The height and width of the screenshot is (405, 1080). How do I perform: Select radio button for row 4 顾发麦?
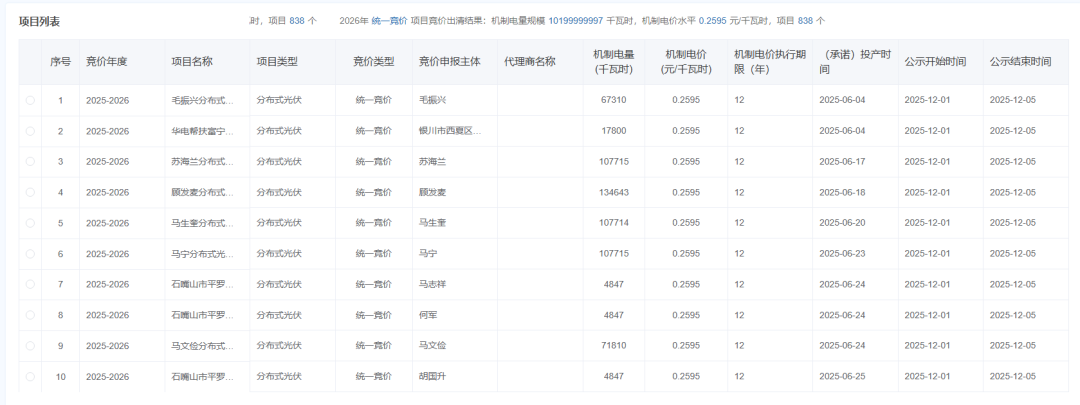pyautogui.click(x=30, y=192)
